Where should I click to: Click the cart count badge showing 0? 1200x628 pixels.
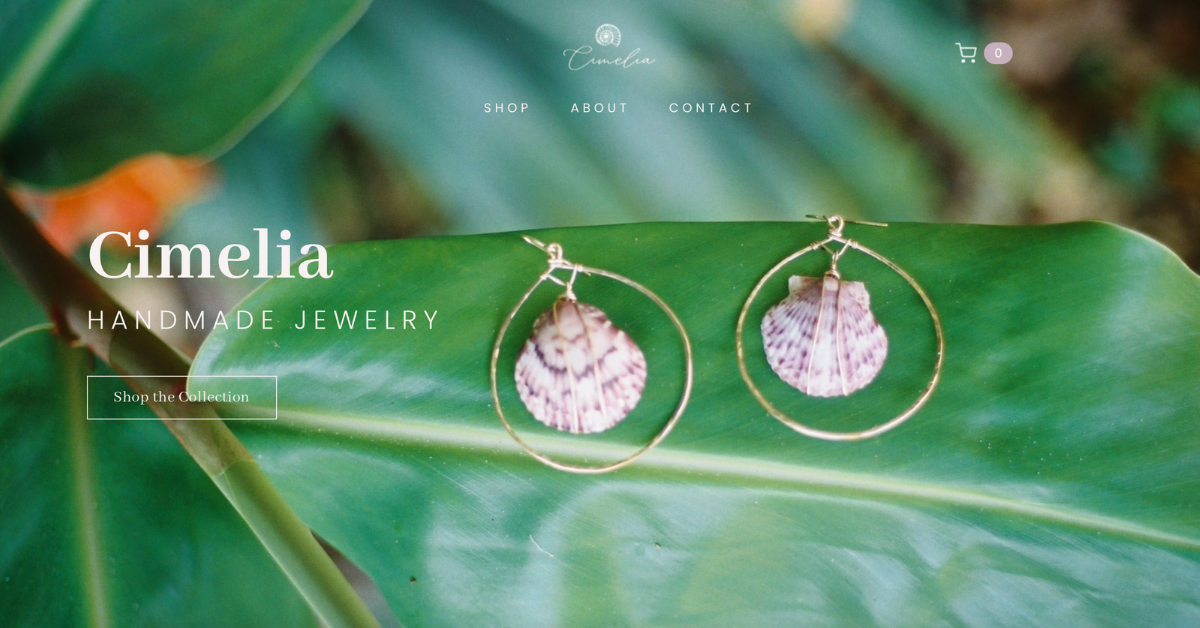[x=998, y=53]
